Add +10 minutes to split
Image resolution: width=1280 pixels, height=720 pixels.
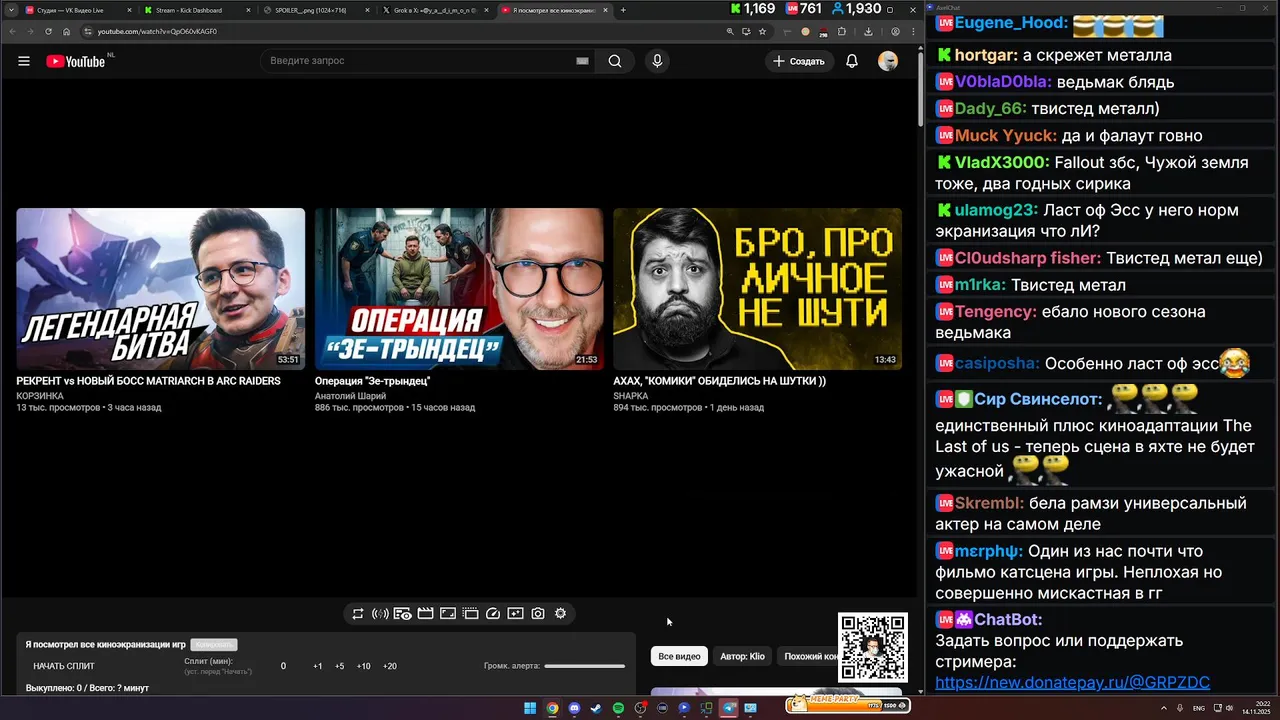point(363,666)
